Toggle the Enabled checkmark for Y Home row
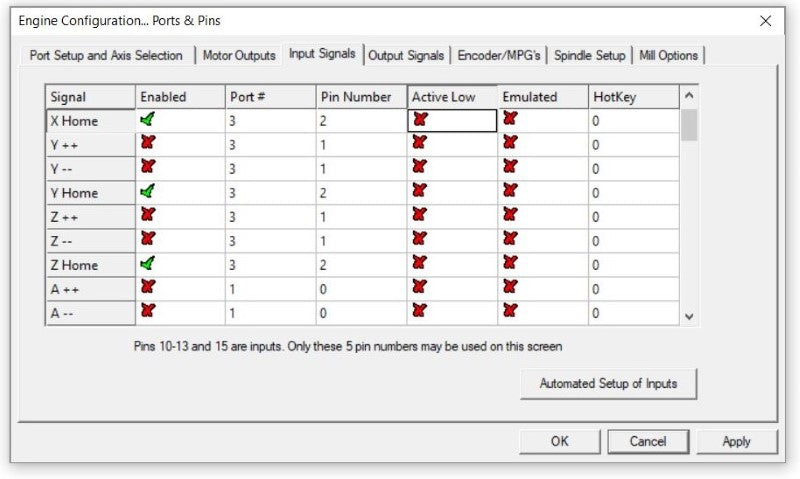Image resolution: width=800 pixels, height=479 pixels. pyautogui.click(x=148, y=191)
